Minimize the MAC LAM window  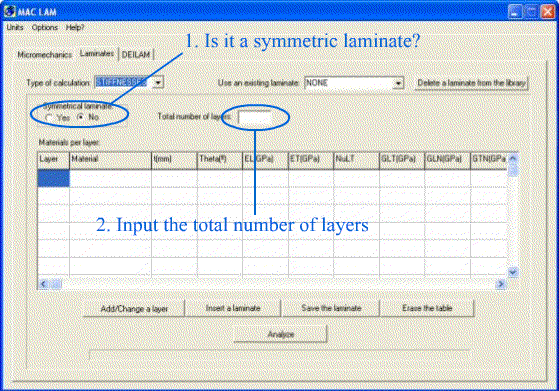point(515,12)
